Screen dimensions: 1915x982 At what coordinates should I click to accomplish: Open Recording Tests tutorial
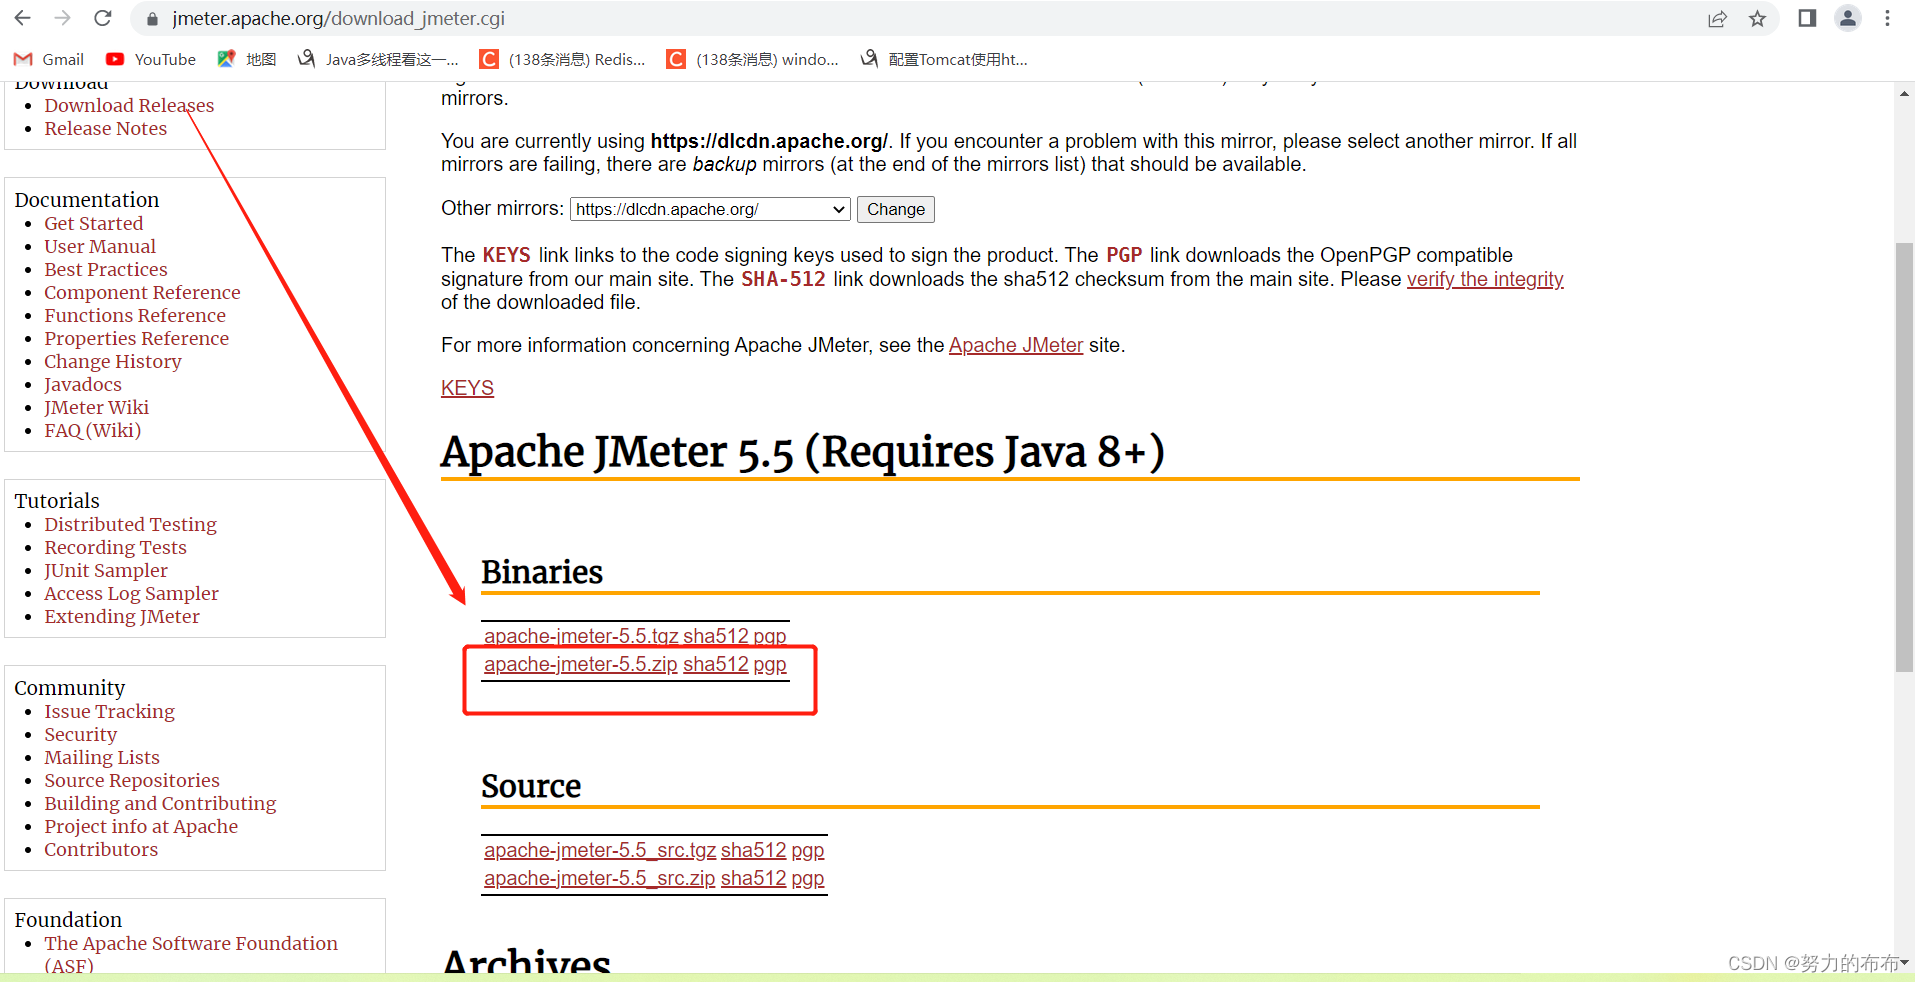click(x=116, y=547)
